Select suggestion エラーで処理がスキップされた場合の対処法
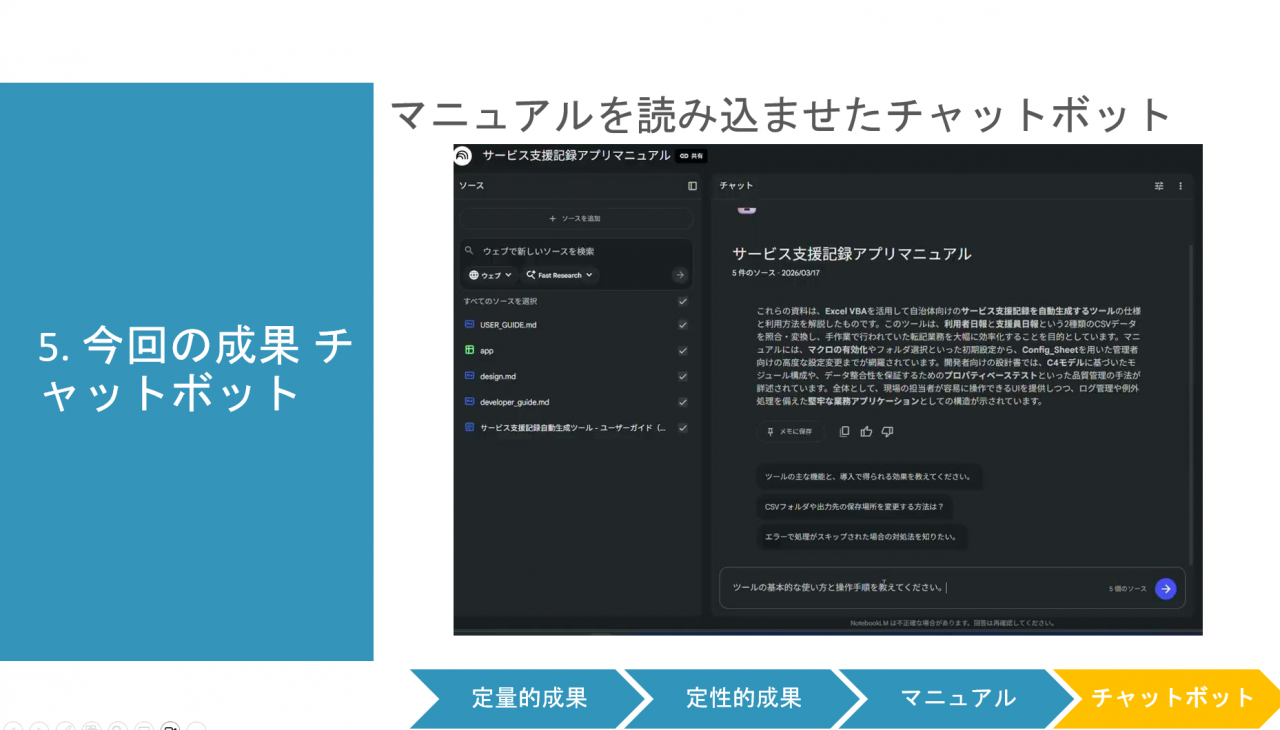The width and height of the screenshot is (1280, 730). point(860,537)
